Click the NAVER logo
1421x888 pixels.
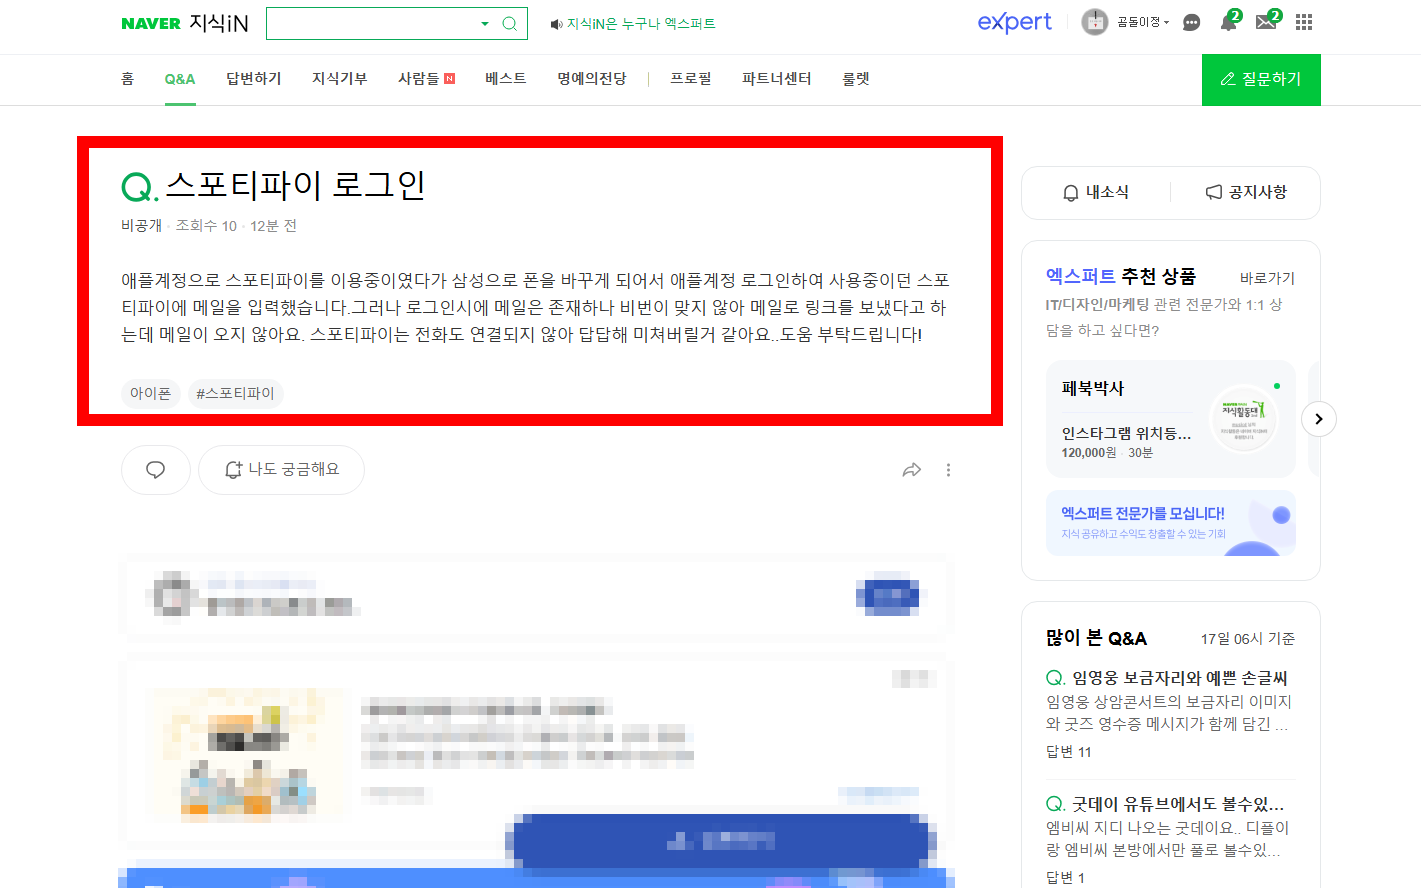click(x=151, y=23)
